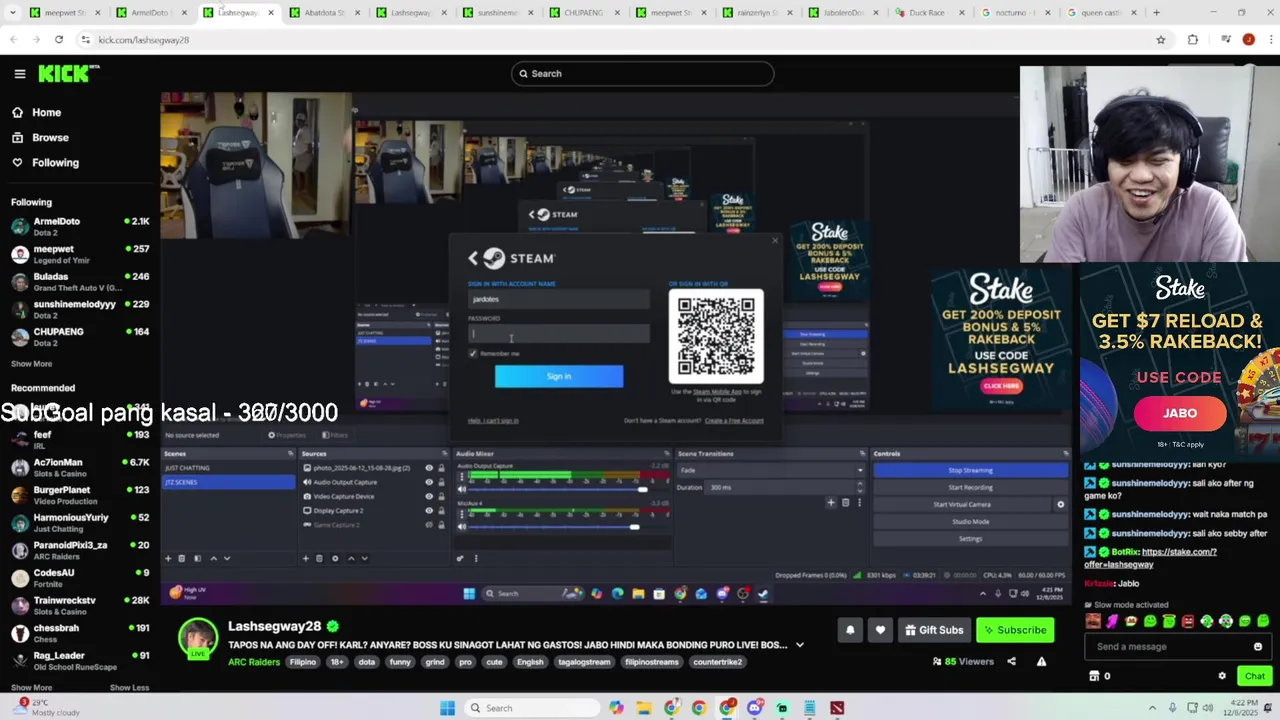Open Windows Start menu
The image size is (1280, 720).
(447, 708)
